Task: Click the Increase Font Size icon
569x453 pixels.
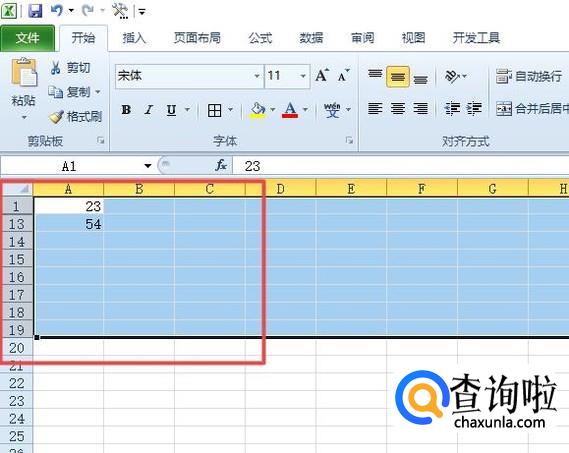Action: click(x=322, y=76)
